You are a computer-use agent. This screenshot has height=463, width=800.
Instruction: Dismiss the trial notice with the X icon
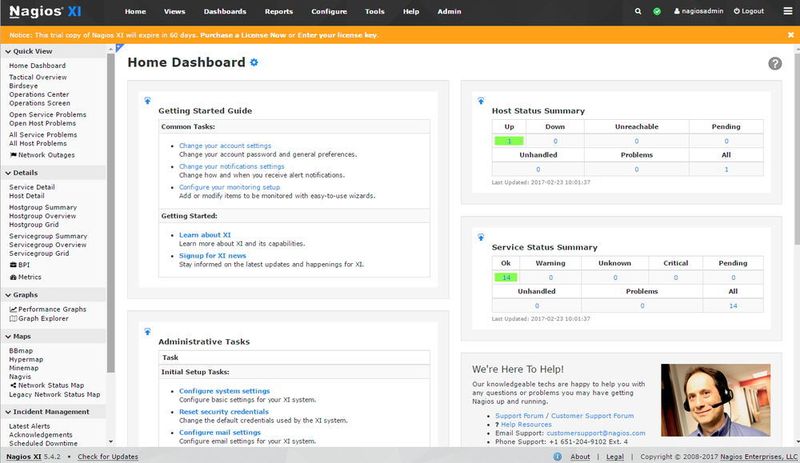click(790, 35)
